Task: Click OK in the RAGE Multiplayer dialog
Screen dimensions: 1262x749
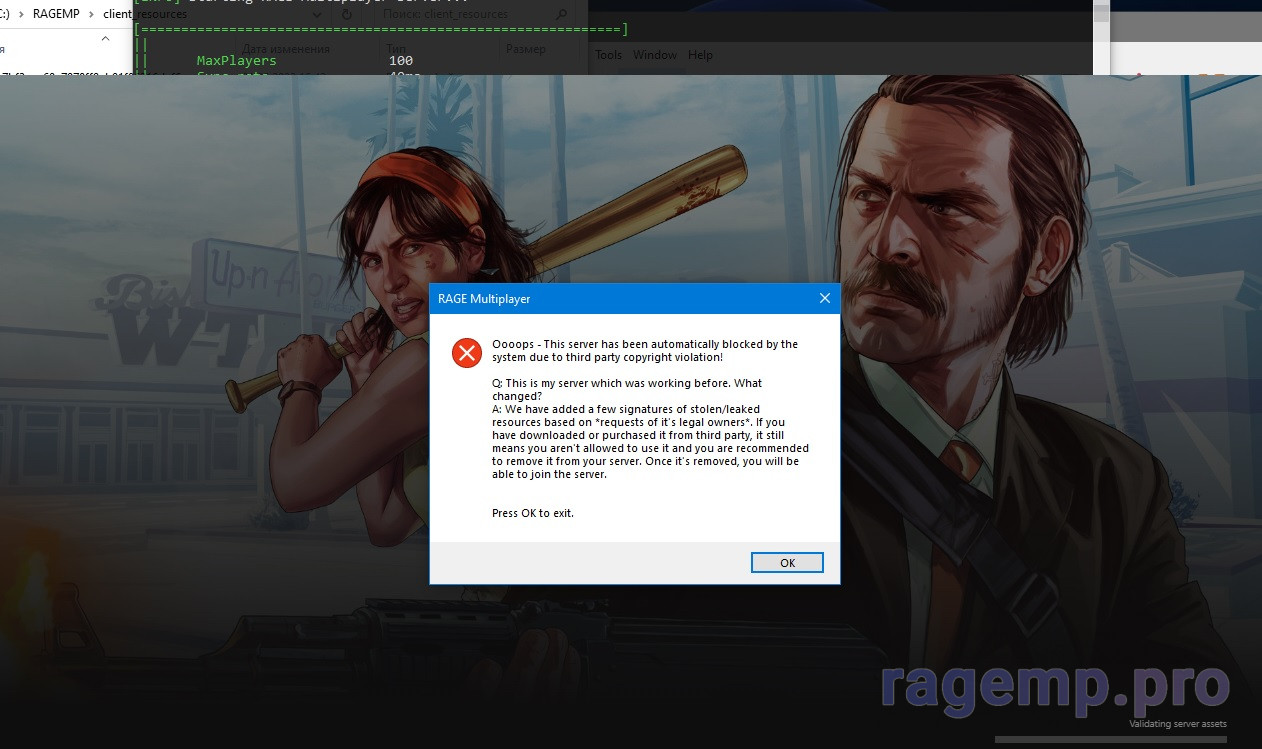Action: point(787,563)
